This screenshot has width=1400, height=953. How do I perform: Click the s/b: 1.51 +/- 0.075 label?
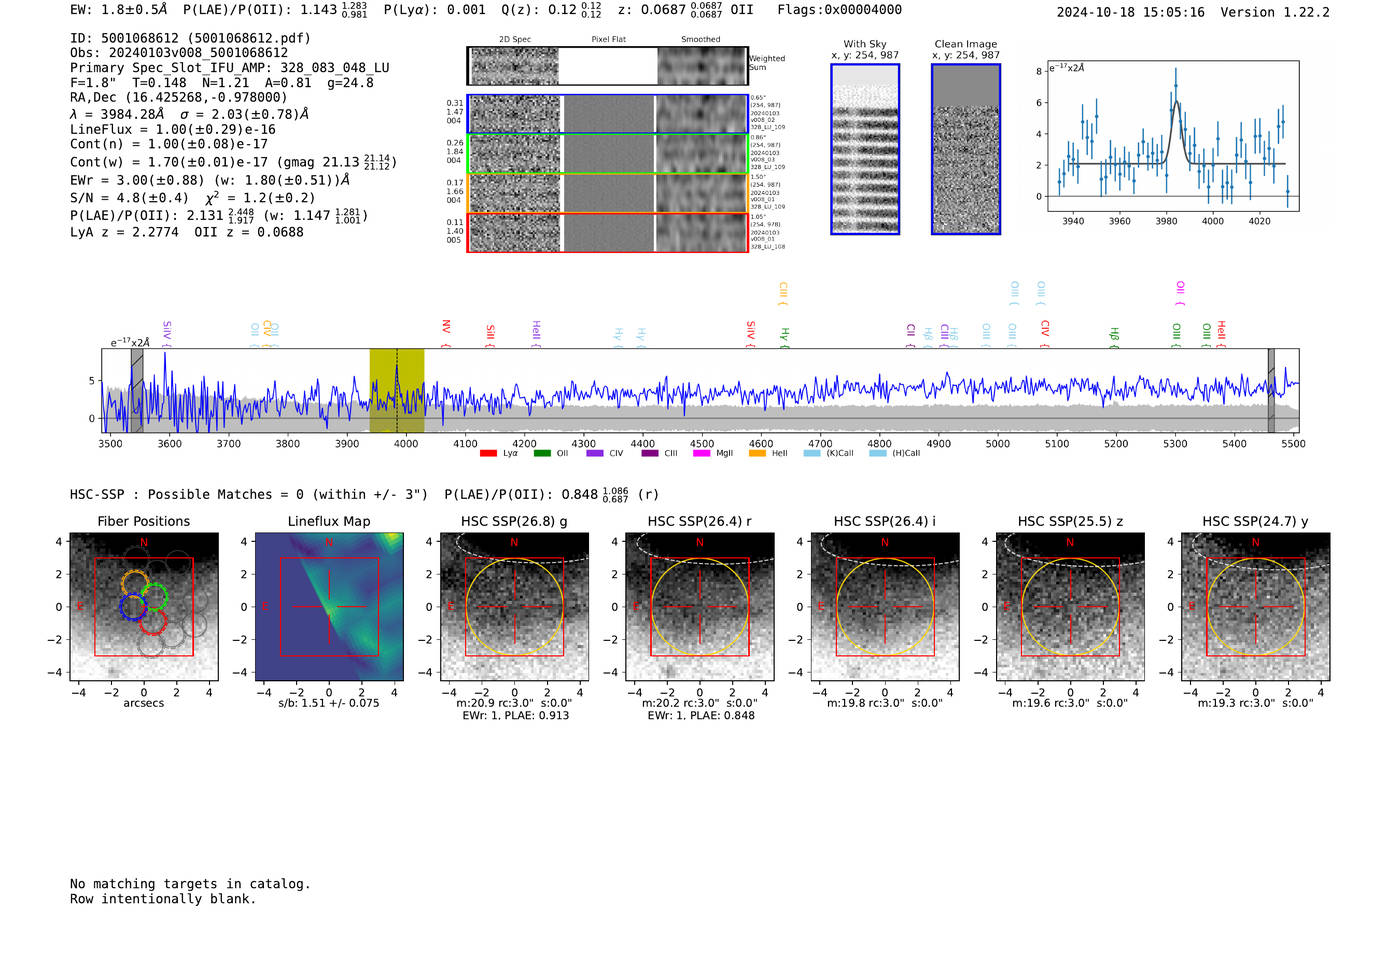tap(329, 703)
